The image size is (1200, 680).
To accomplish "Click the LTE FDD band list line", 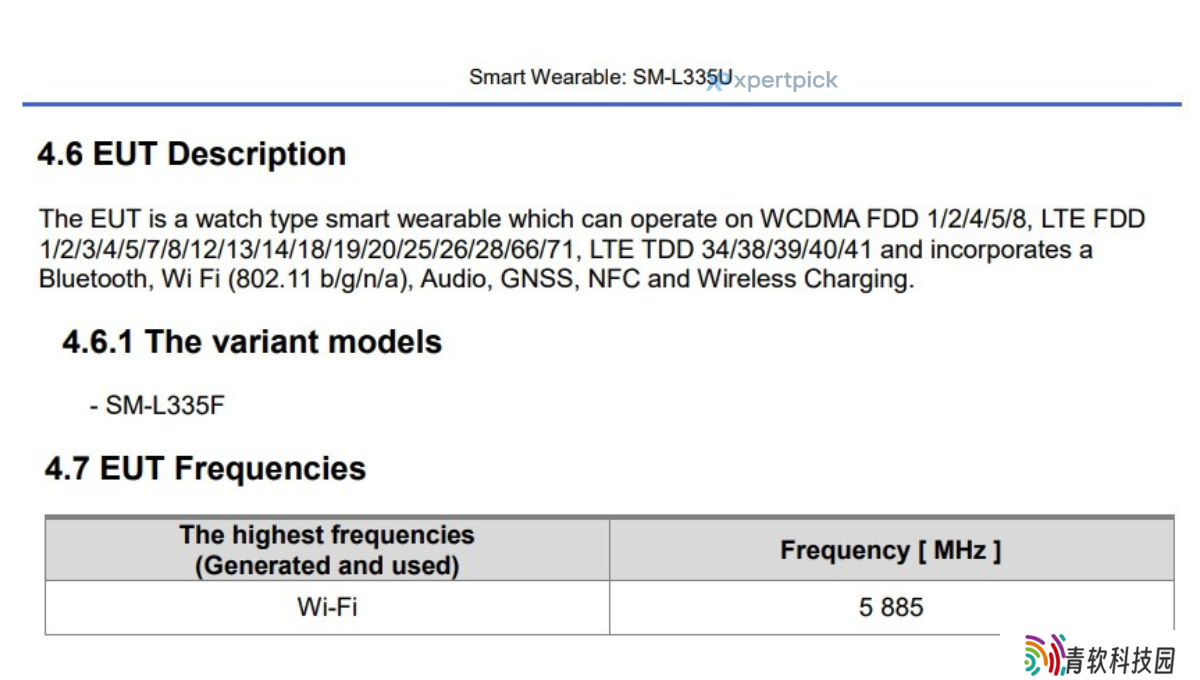I will (566, 249).
